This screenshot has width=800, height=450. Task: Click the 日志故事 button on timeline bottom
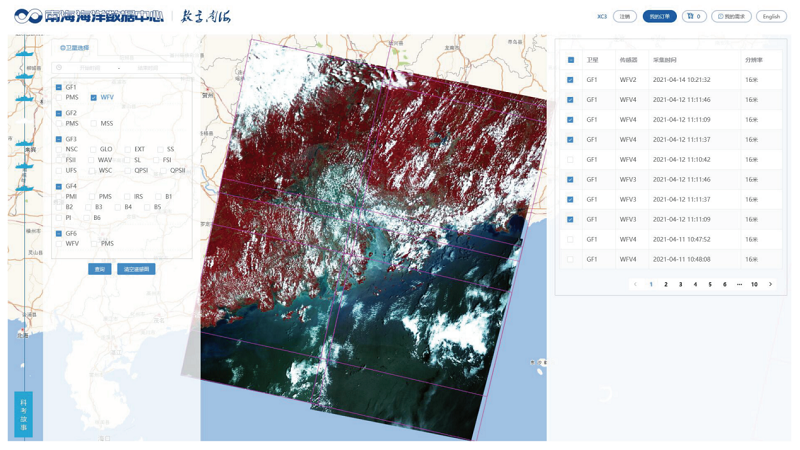click(x=23, y=414)
